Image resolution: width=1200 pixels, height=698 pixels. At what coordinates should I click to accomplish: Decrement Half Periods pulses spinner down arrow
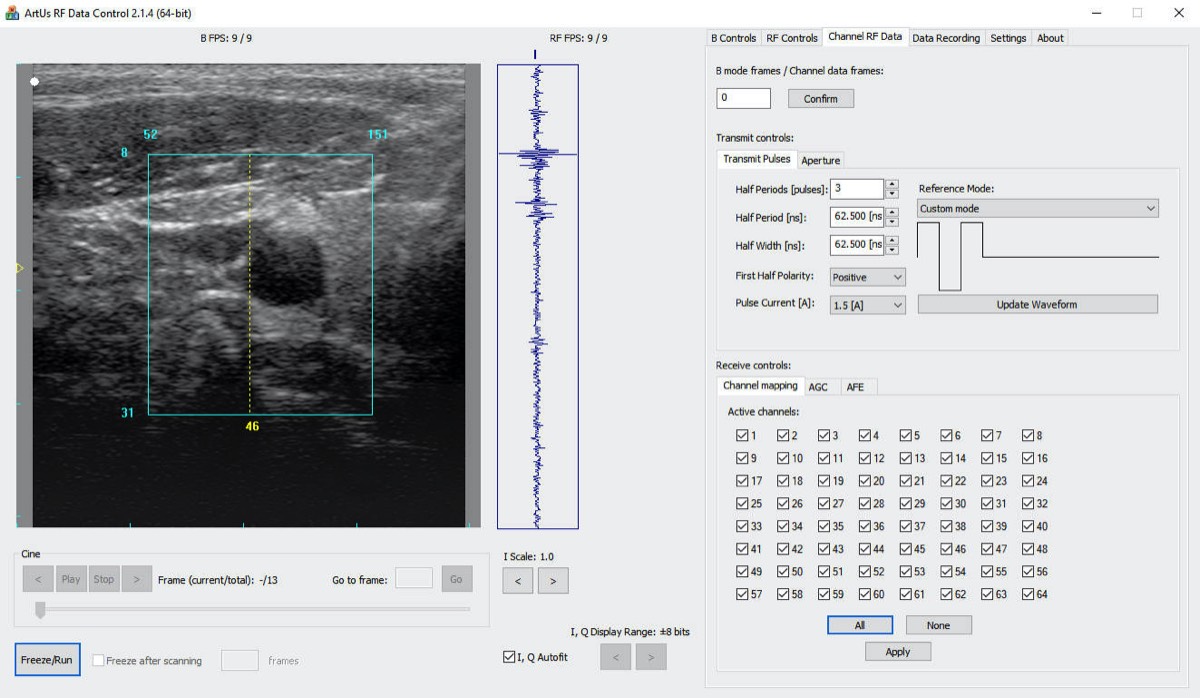pos(892,194)
